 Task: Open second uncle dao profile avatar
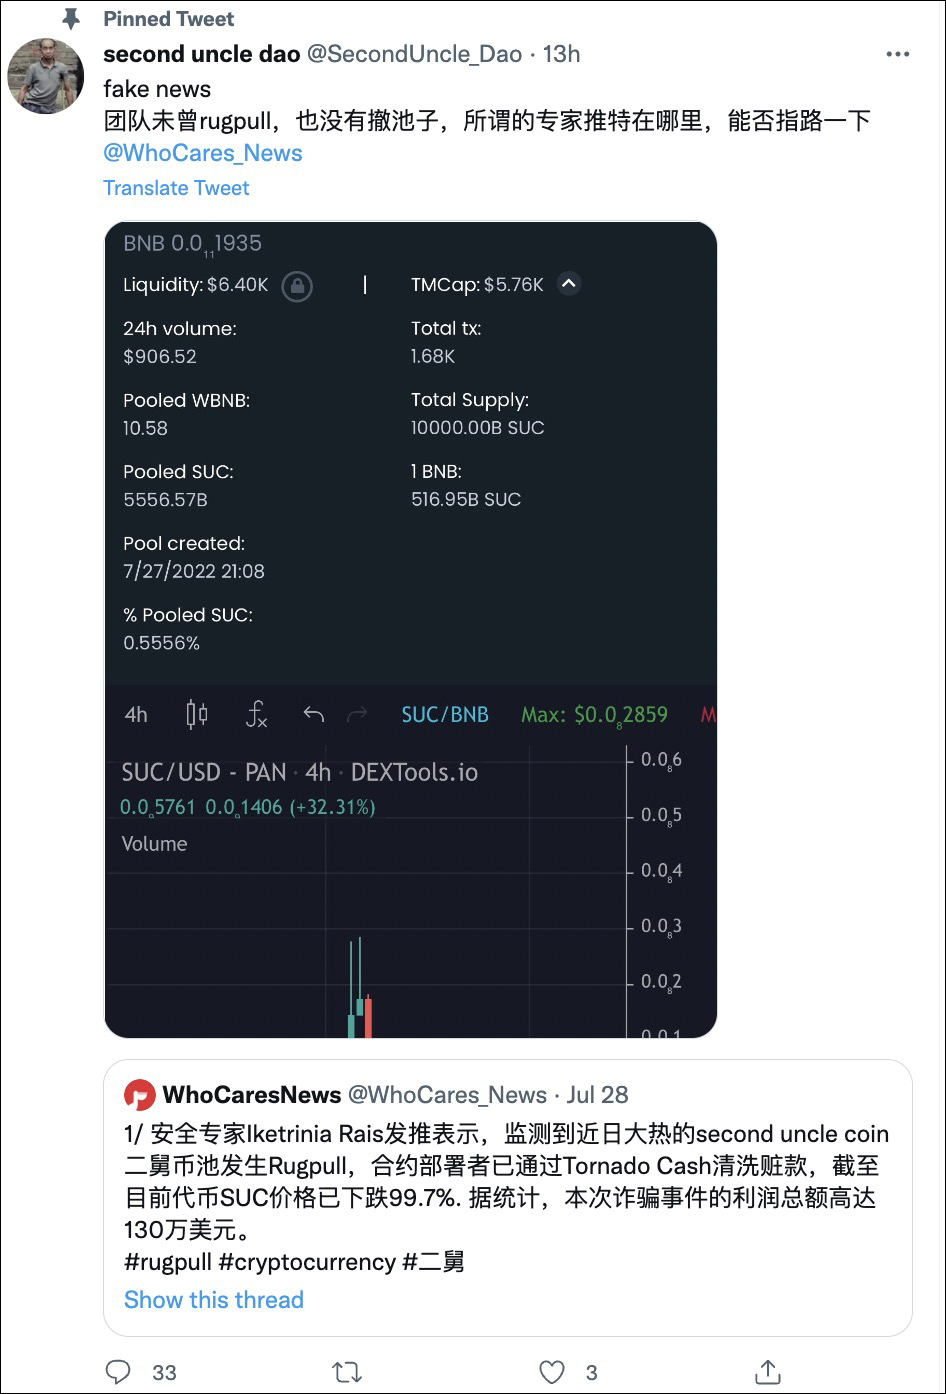click(45, 76)
